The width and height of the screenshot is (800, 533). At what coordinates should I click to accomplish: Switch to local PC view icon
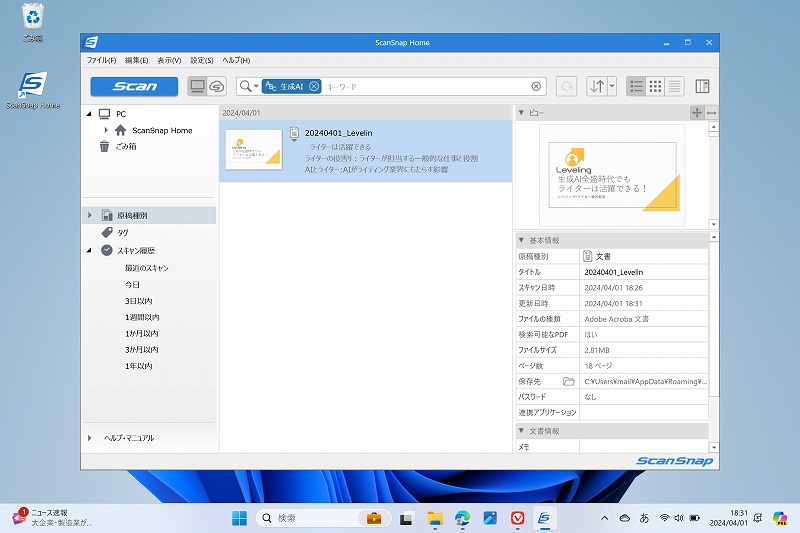[198, 86]
